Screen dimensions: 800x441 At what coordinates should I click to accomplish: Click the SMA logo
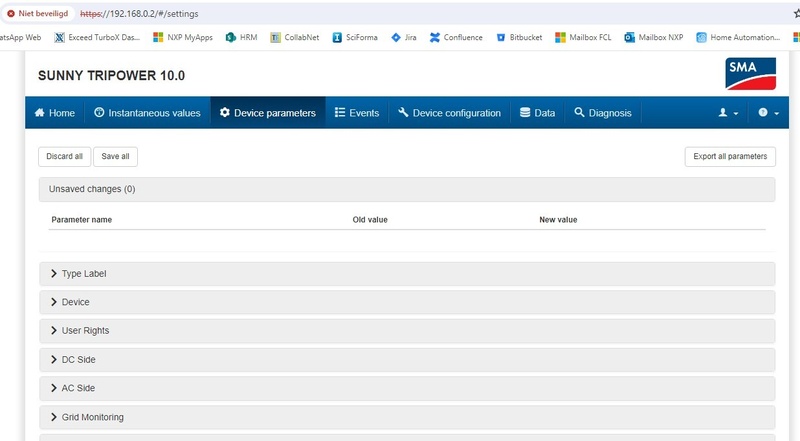(x=751, y=74)
